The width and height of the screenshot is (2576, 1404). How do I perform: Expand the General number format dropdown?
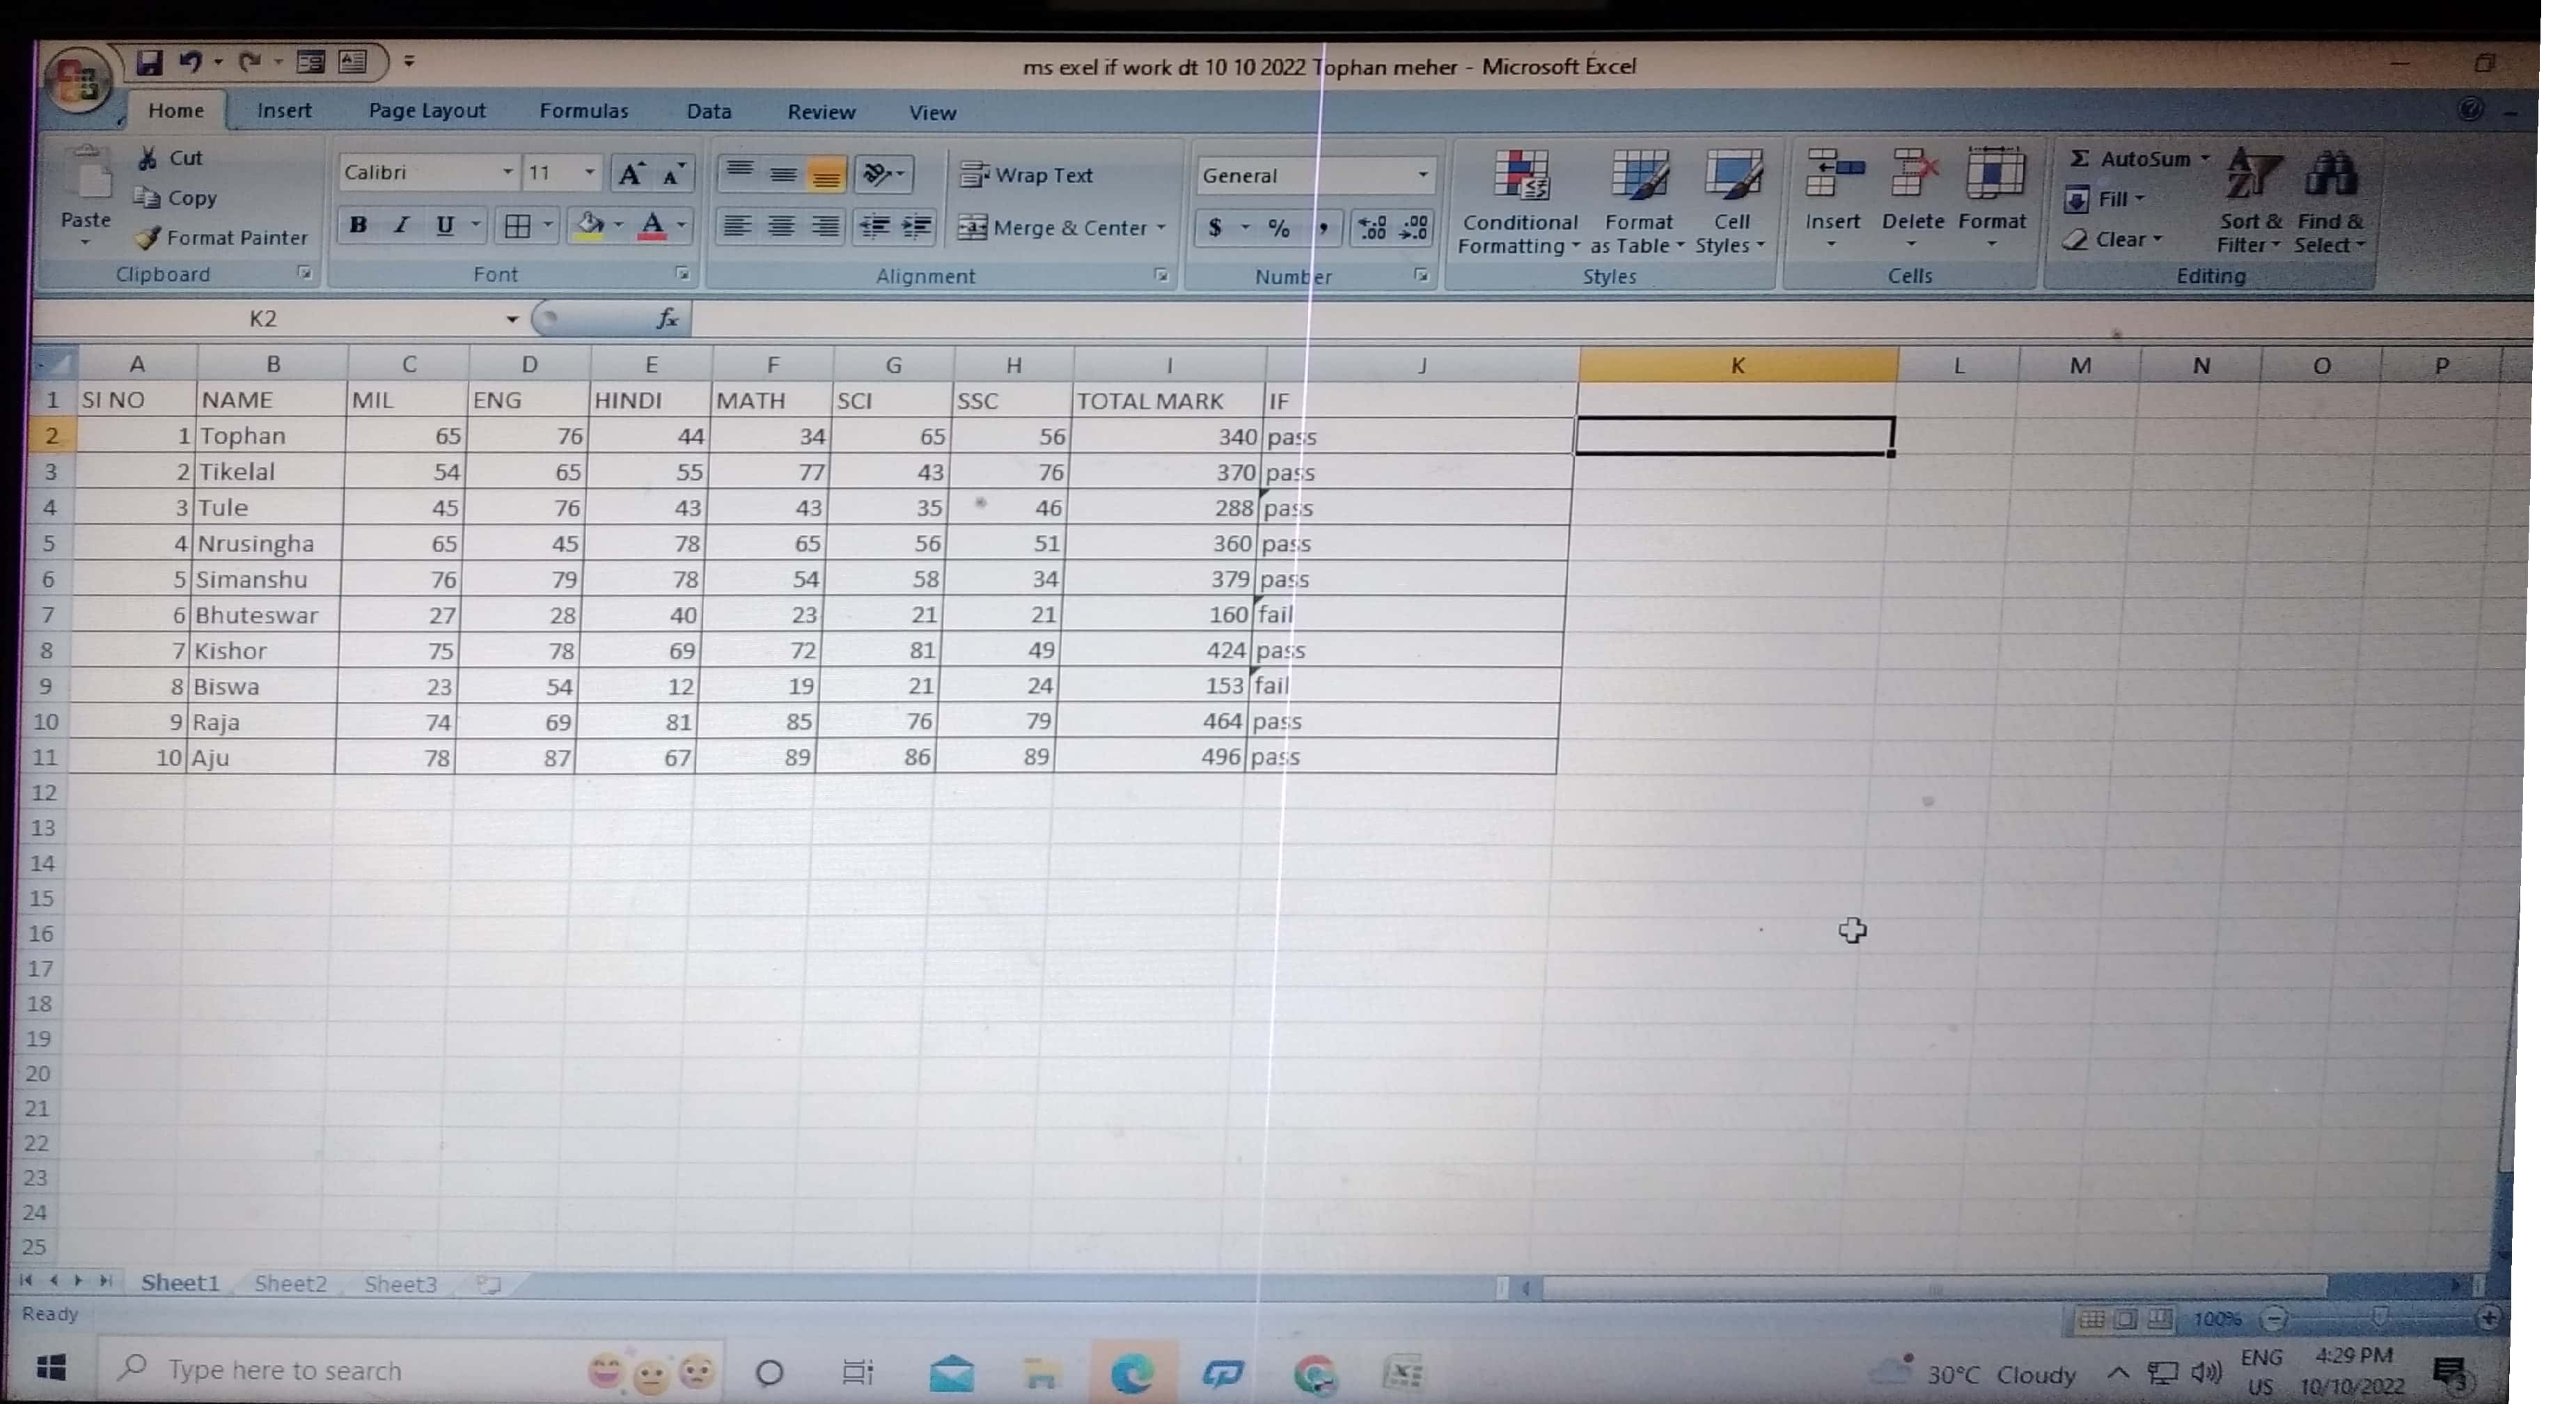tap(1421, 176)
